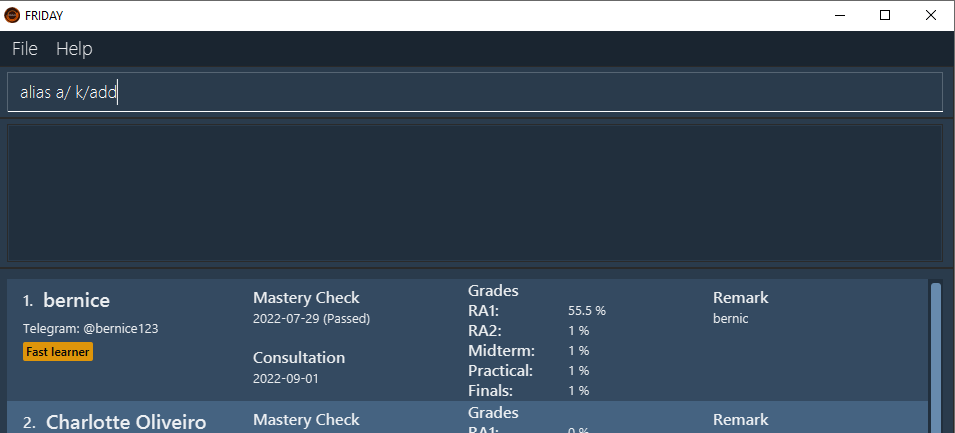Click bernice's RA1 score 55.5 %
955x433 pixels.
[587, 311]
